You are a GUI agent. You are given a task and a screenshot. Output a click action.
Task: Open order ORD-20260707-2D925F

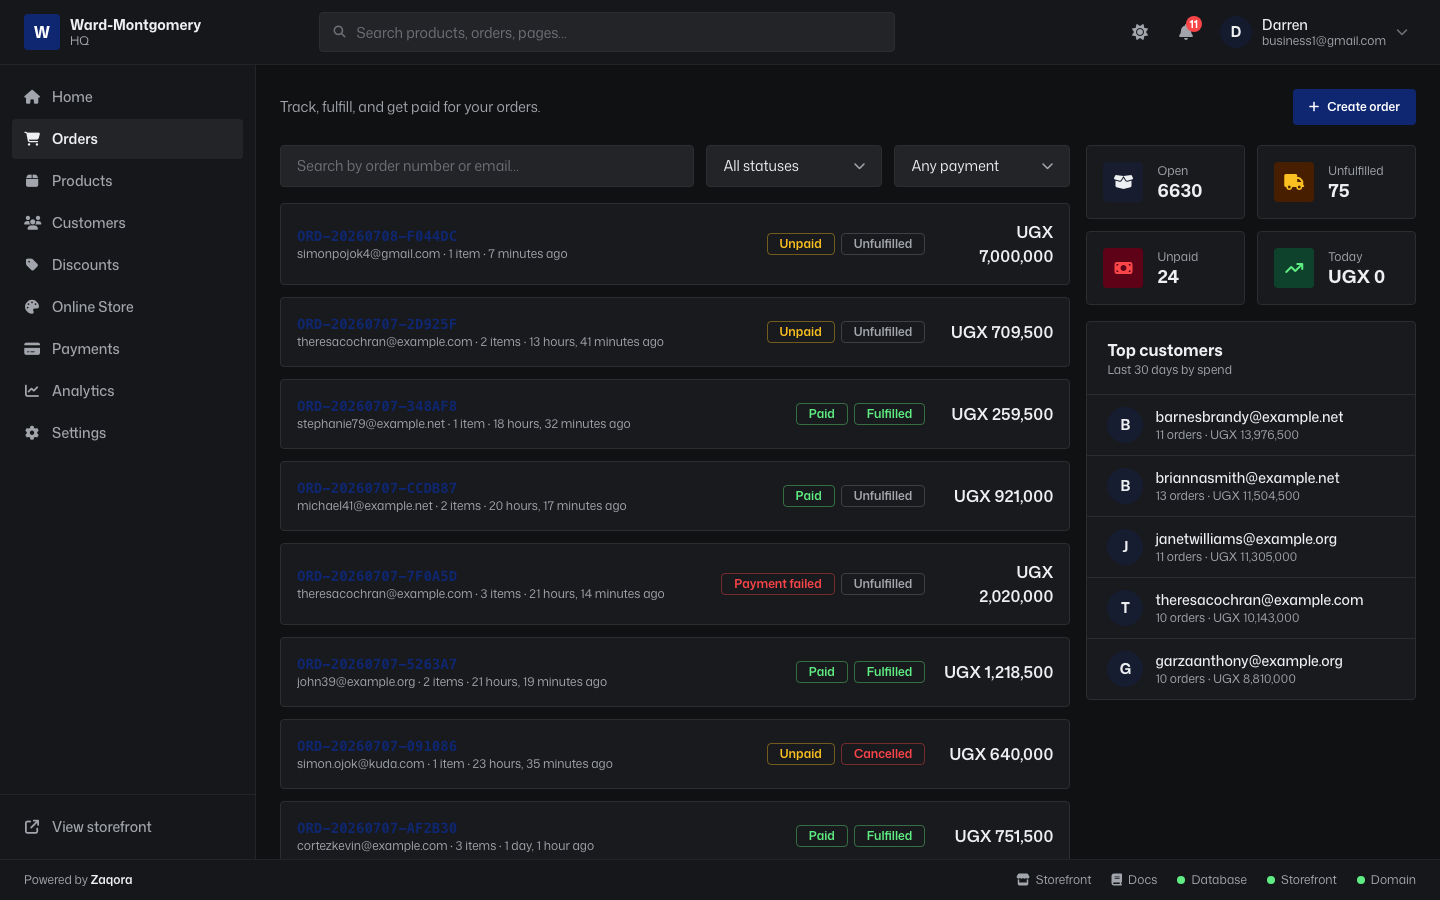[377, 324]
